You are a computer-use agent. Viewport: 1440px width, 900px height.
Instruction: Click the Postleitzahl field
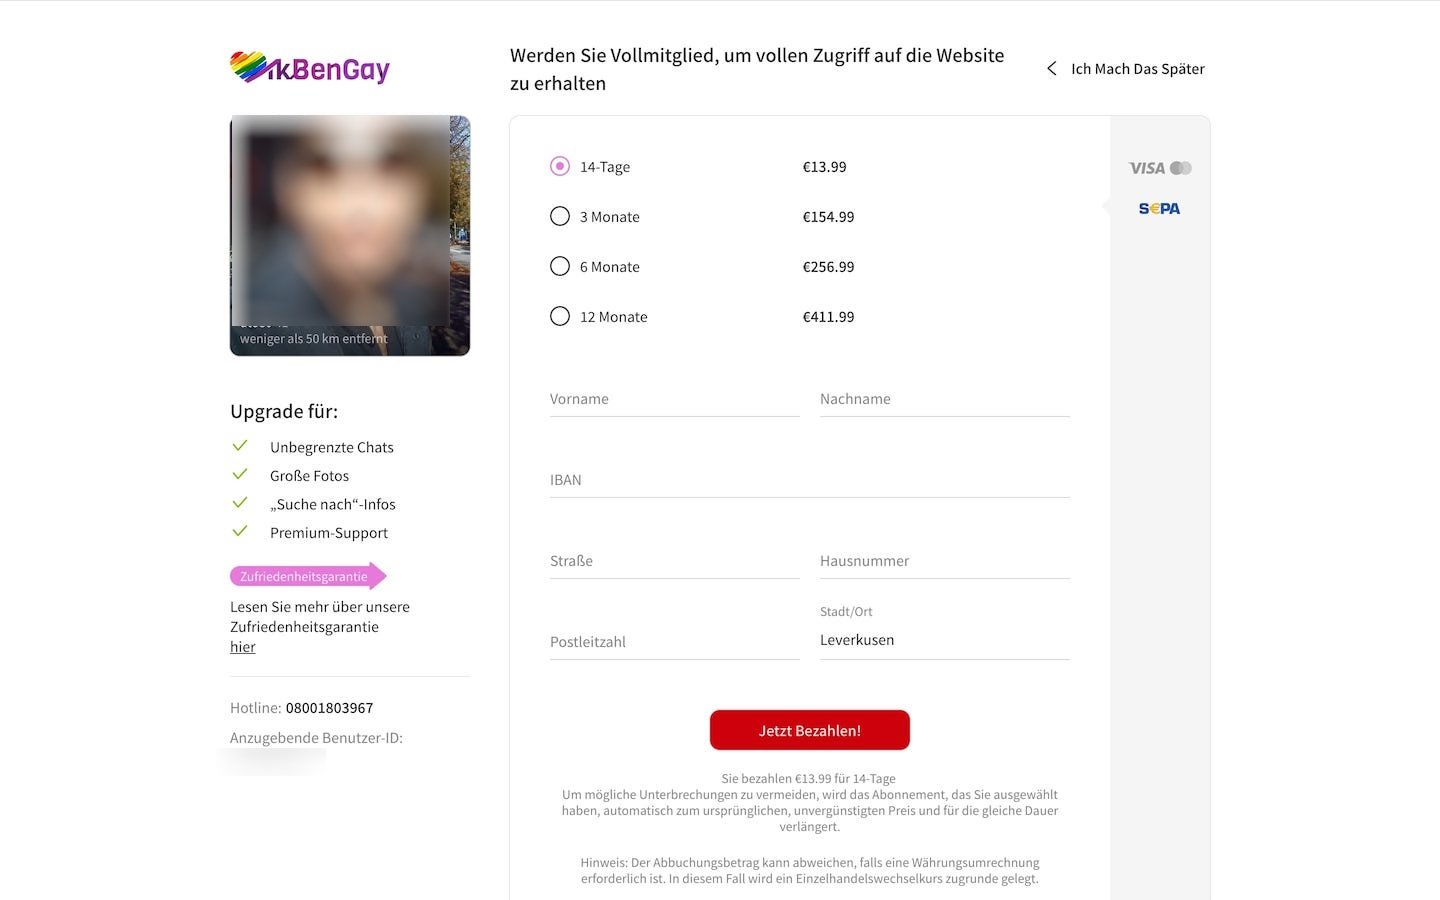tap(674, 642)
